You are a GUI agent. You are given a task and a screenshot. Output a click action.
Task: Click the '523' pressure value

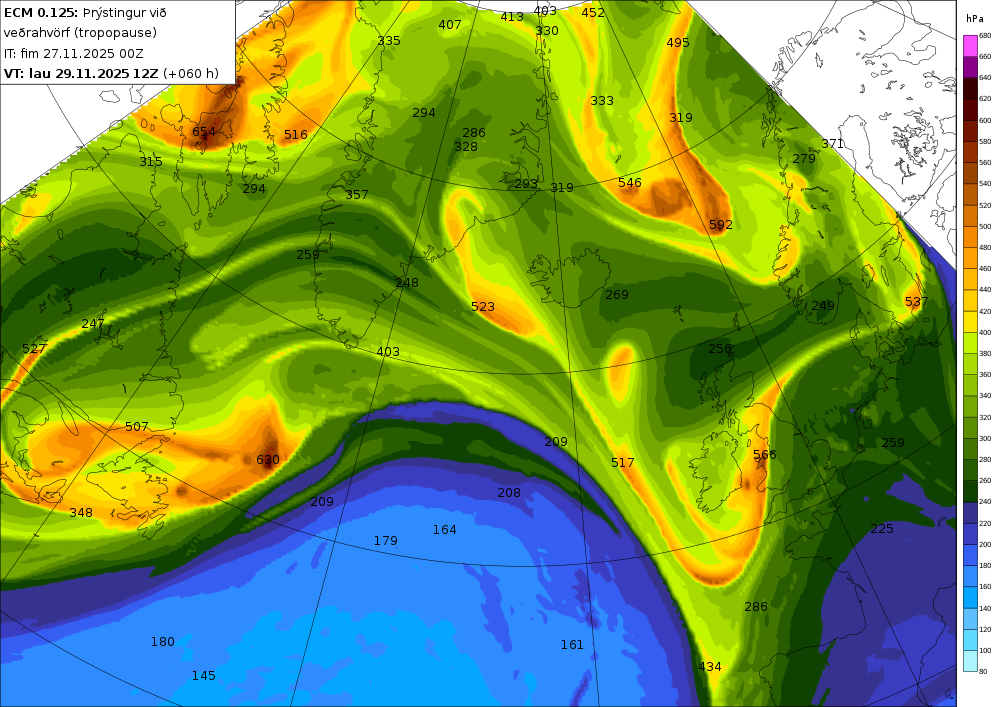[483, 307]
